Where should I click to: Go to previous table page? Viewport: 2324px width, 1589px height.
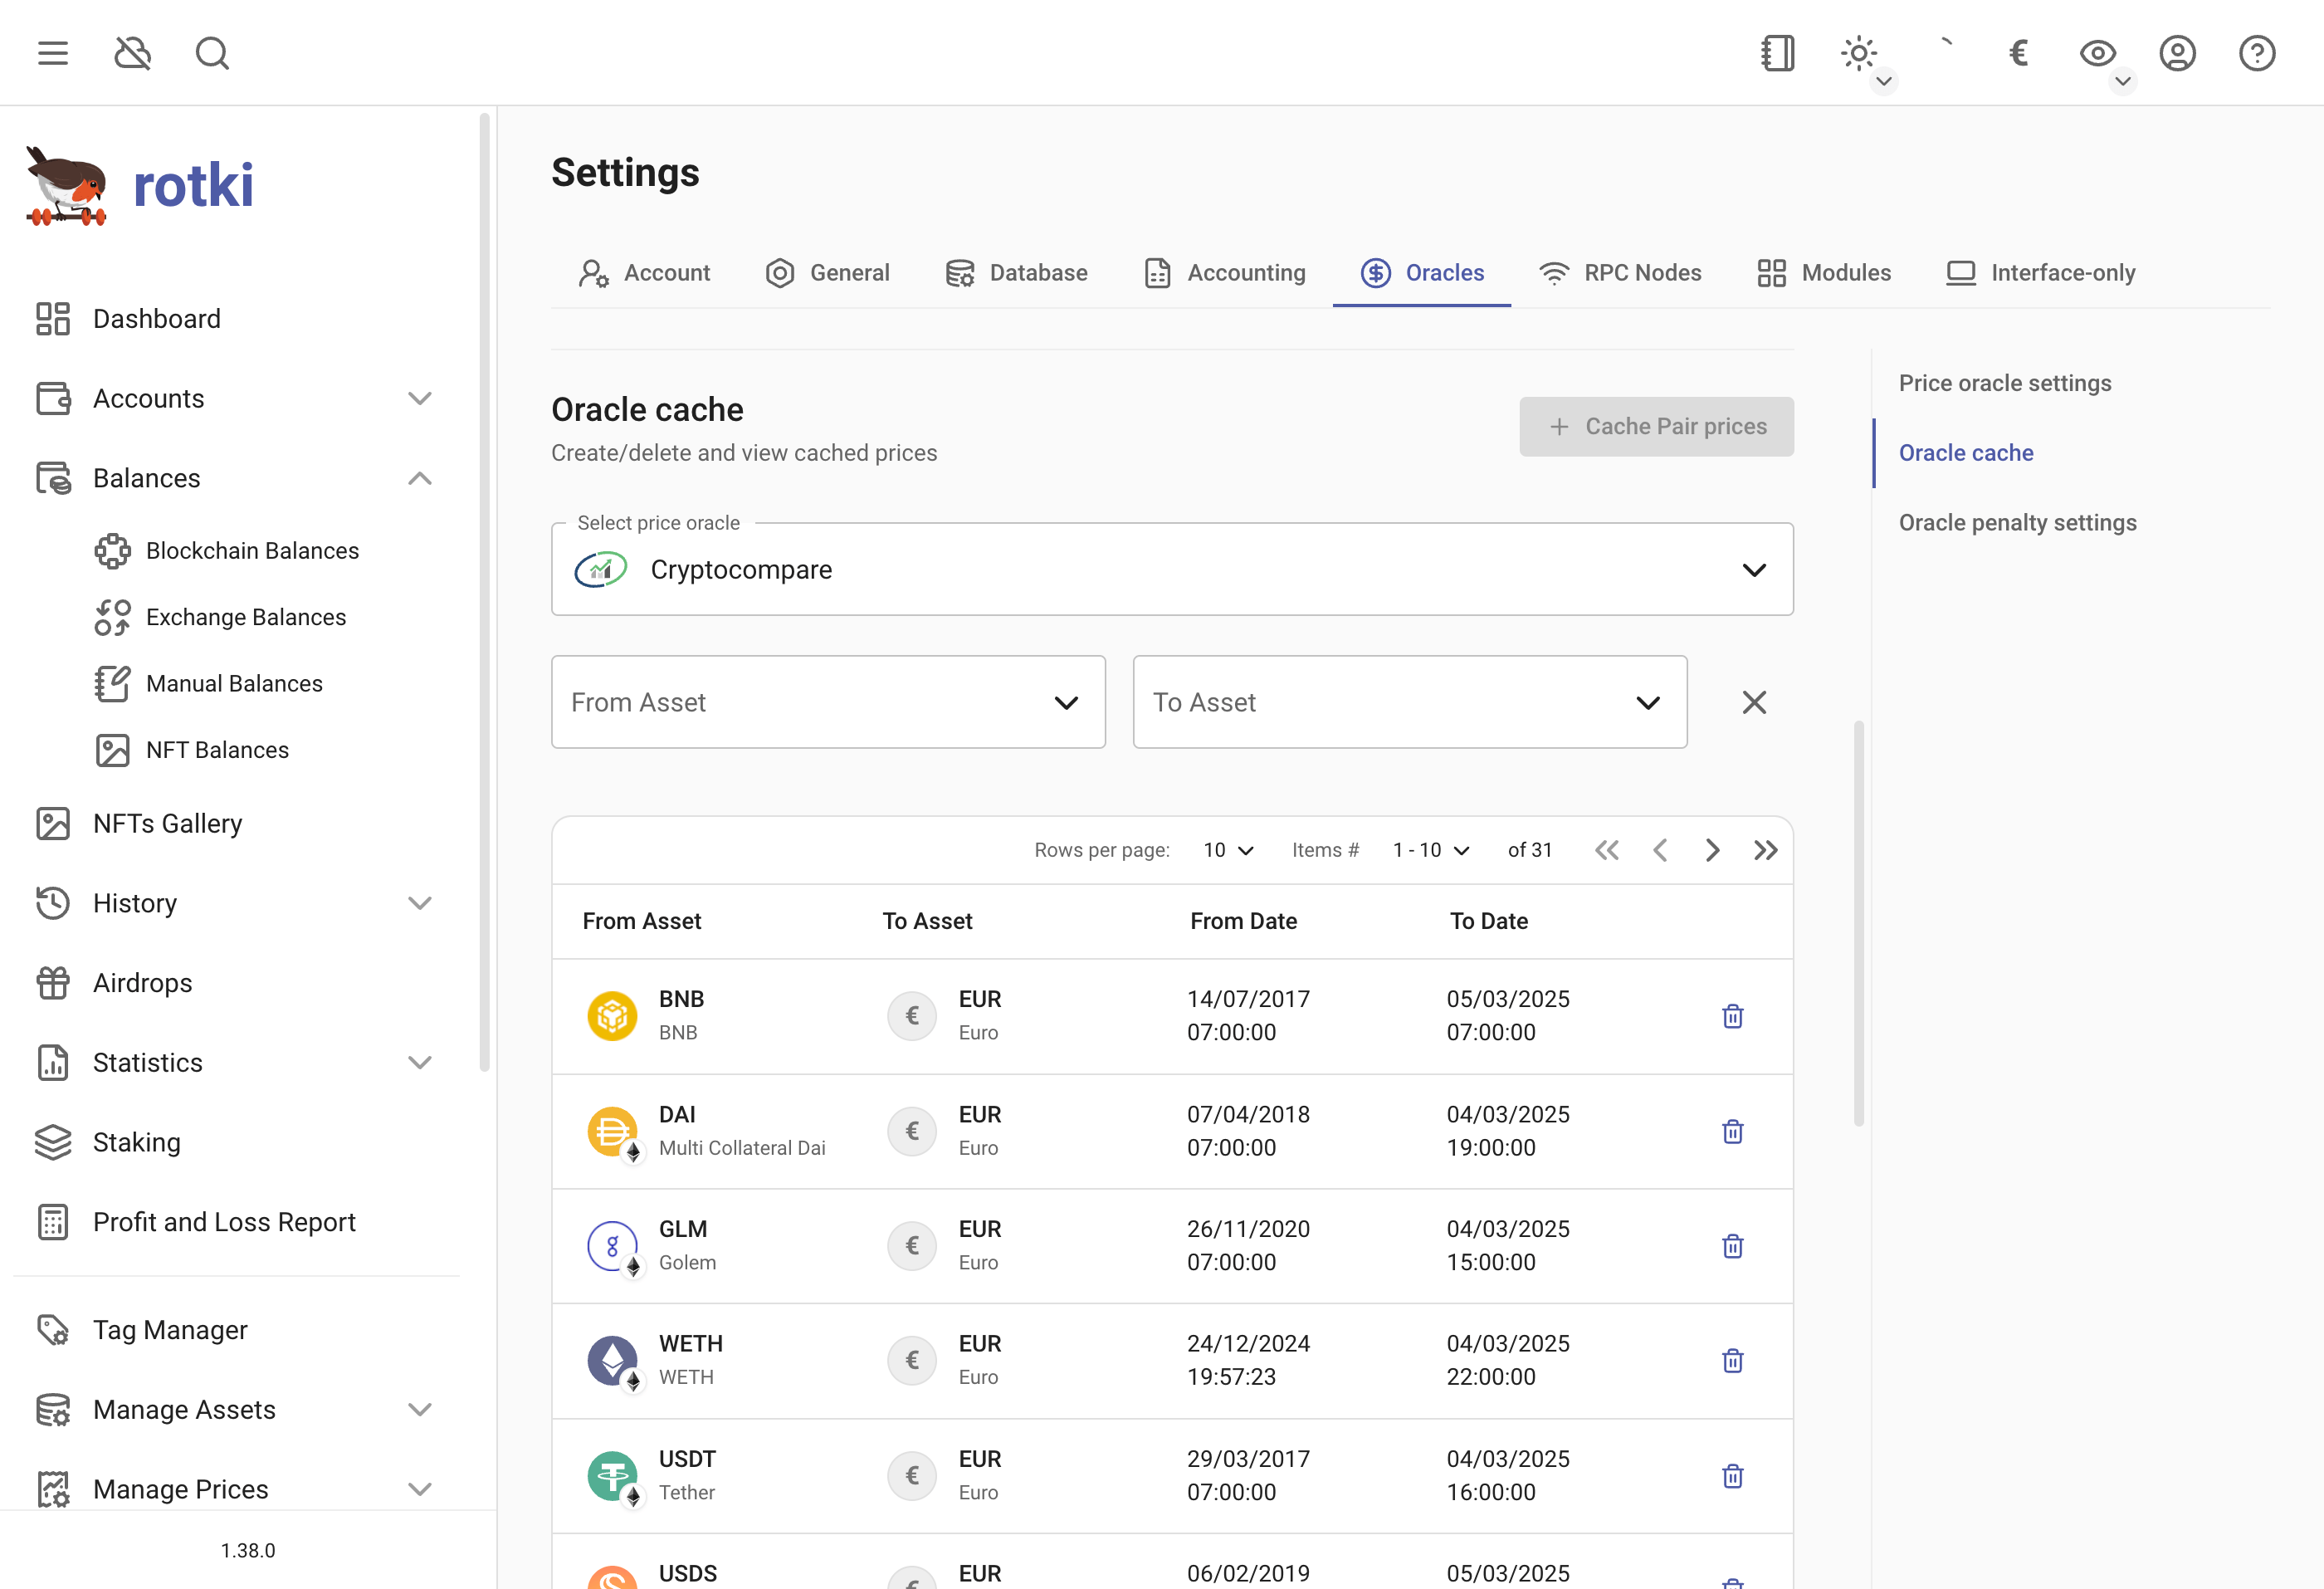tap(1660, 850)
